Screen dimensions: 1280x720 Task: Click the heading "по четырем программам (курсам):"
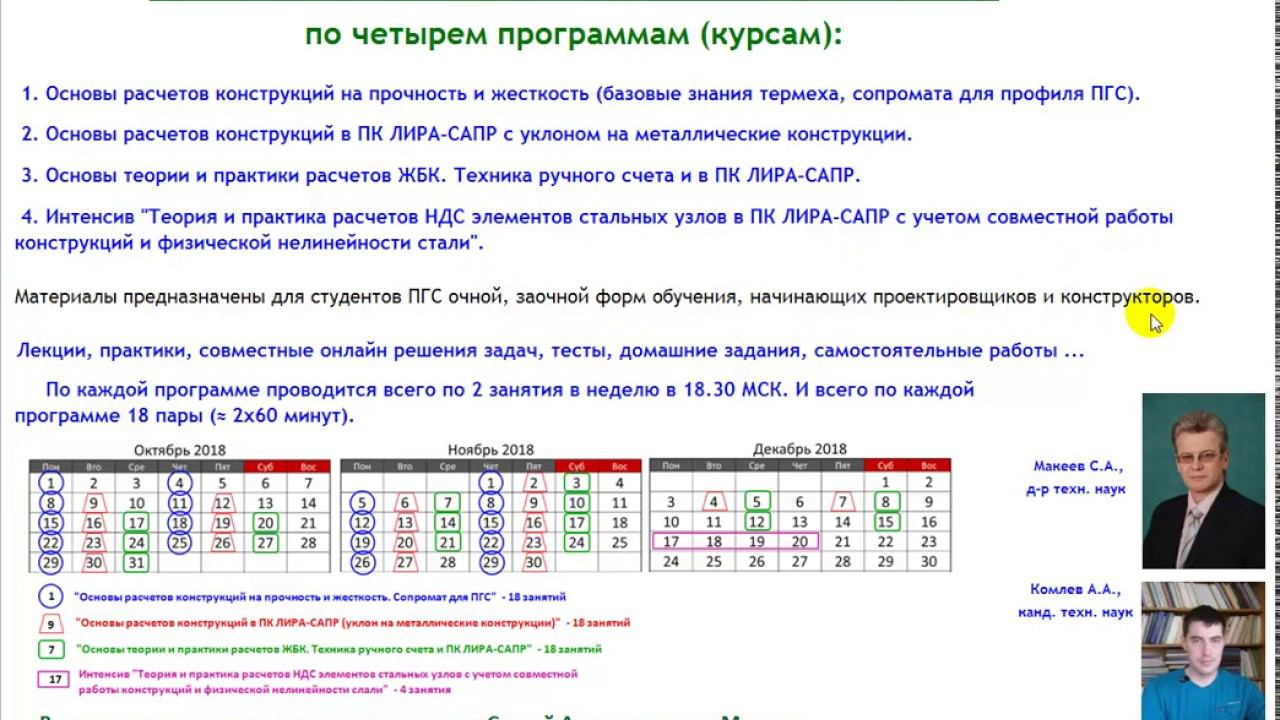(573, 34)
